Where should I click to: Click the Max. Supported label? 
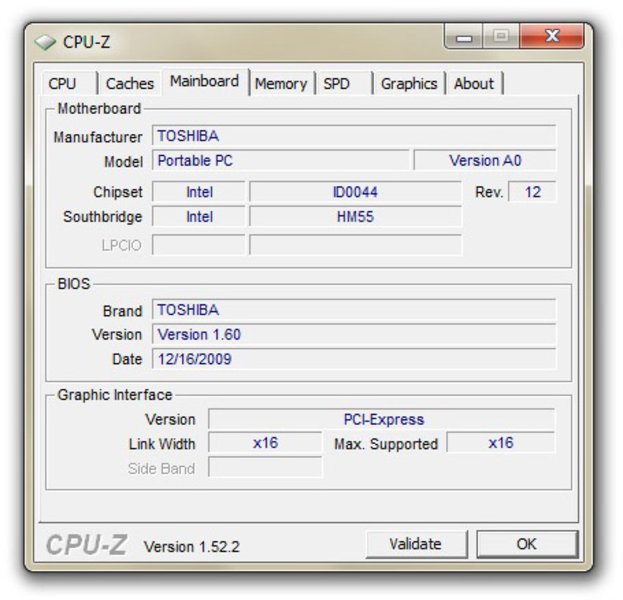point(386,444)
